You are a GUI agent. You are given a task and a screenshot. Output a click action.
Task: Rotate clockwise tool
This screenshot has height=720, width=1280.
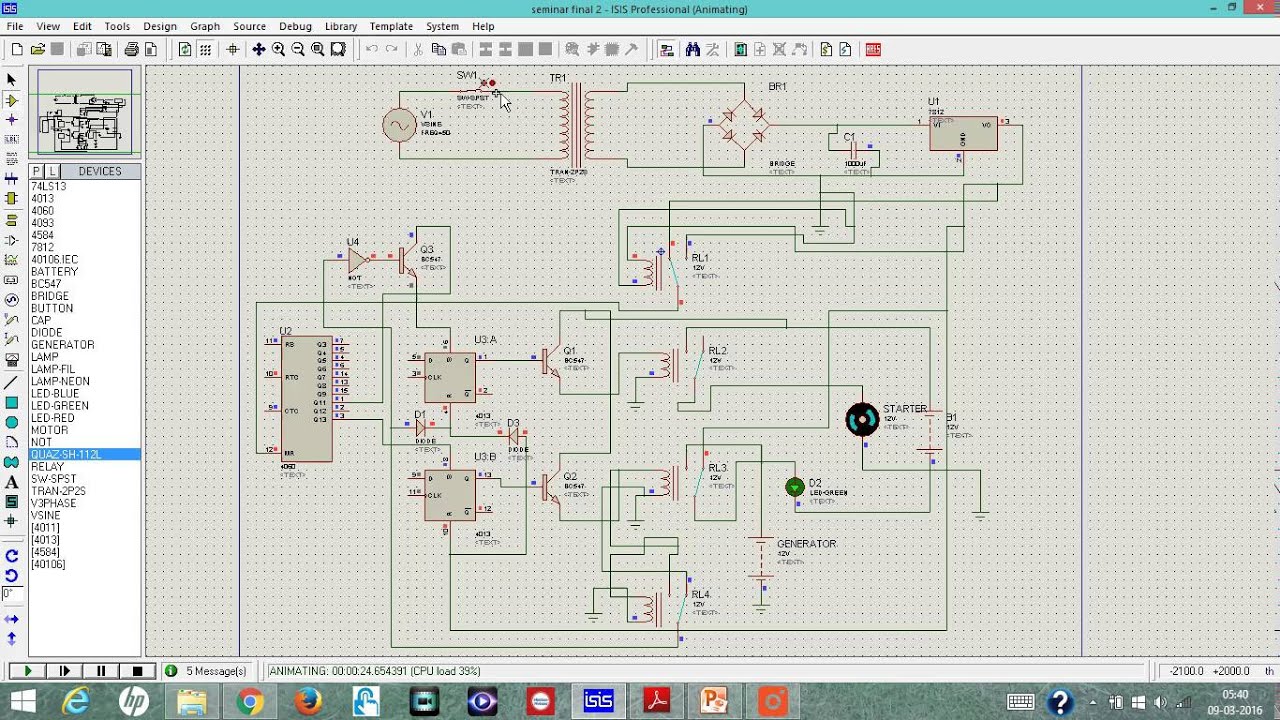click(12, 556)
